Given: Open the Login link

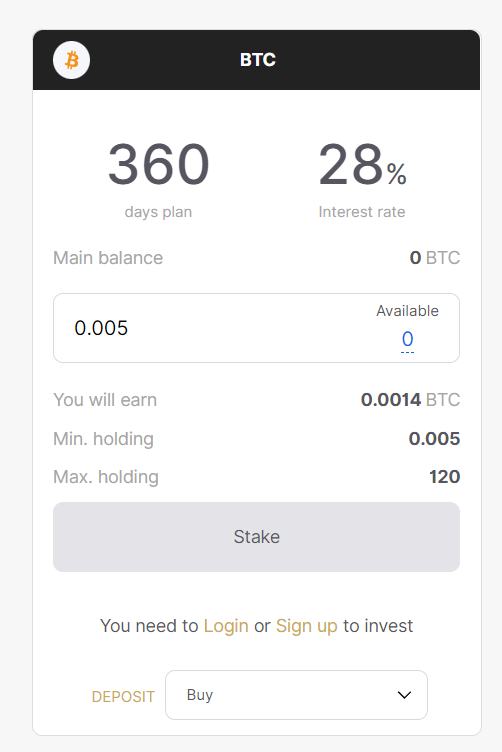Looking at the screenshot, I should click(x=226, y=626).
